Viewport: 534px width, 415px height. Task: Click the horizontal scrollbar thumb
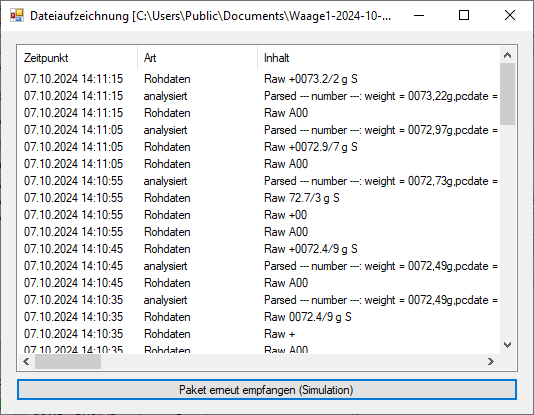point(68,362)
